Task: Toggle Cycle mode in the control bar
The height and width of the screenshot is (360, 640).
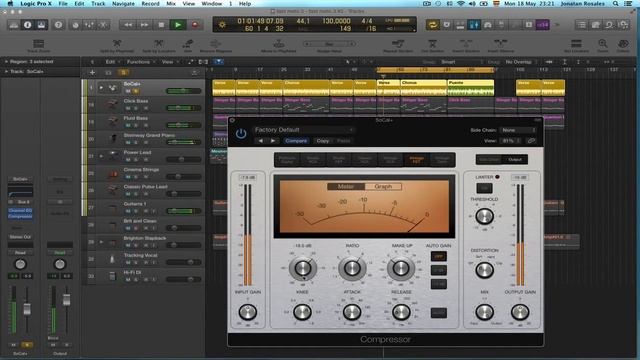Action: pos(433,25)
